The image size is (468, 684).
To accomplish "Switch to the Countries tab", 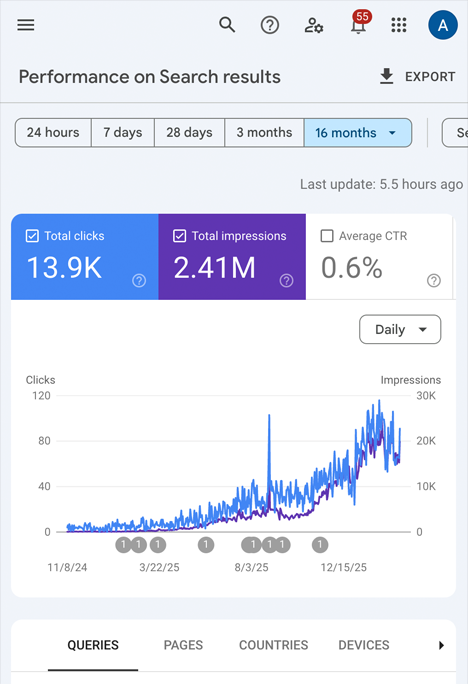I will click(273, 645).
